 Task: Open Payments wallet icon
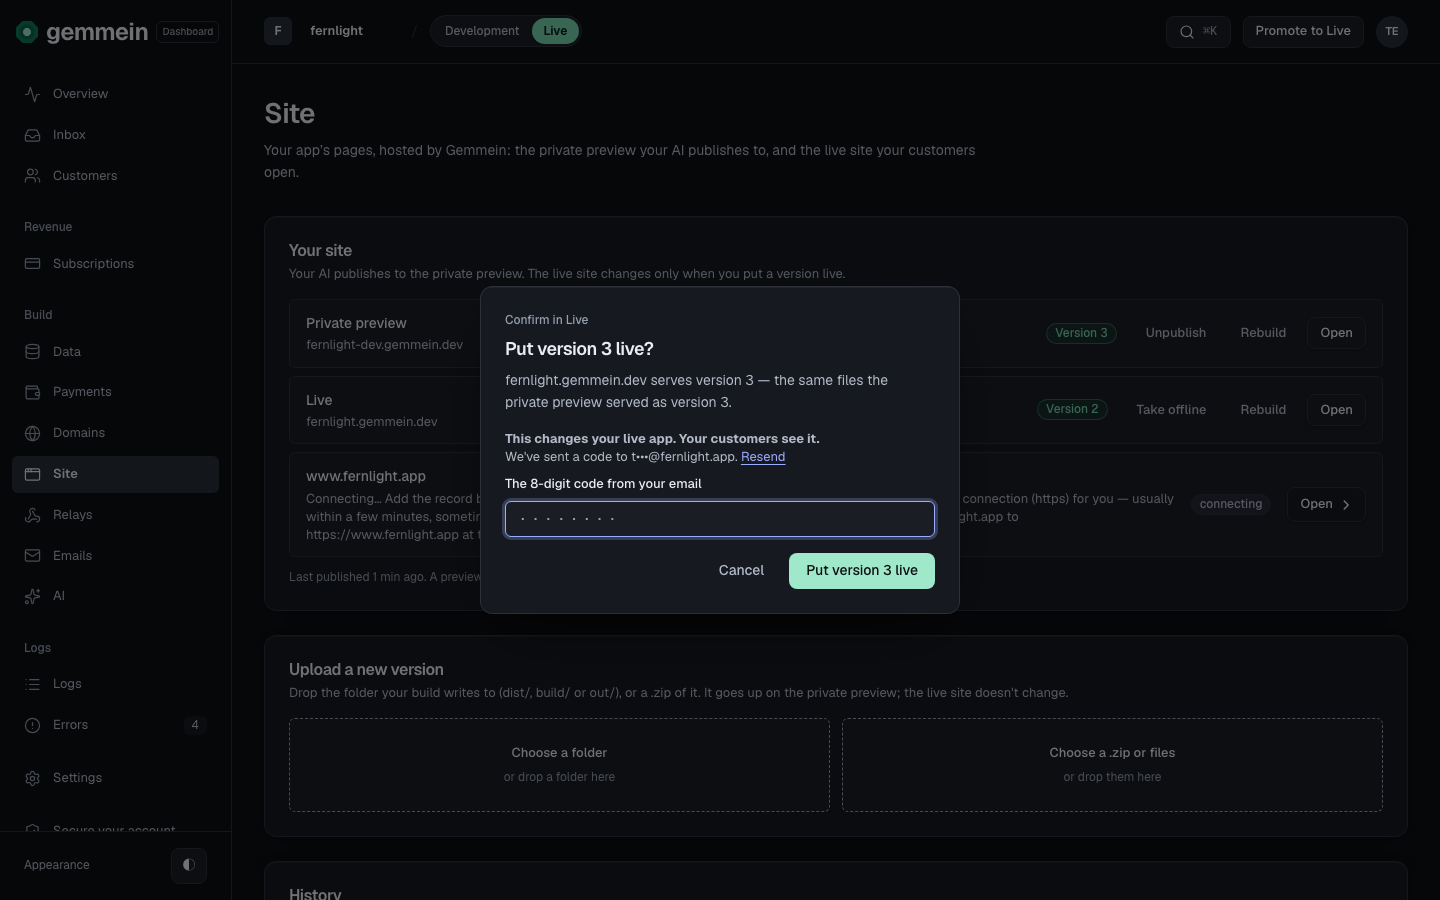(x=33, y=392)
